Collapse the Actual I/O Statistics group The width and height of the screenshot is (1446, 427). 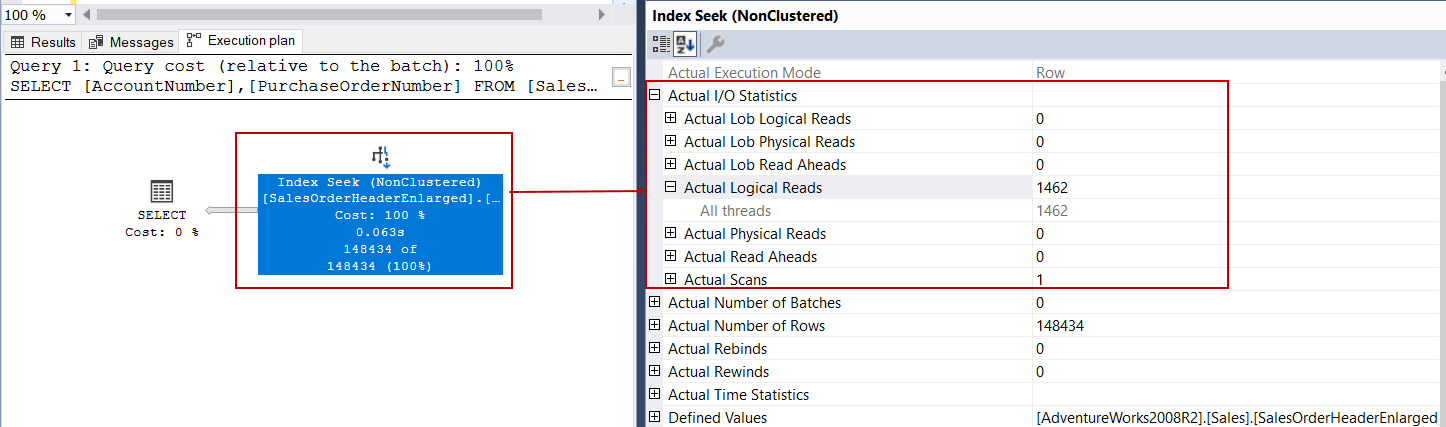point(655,96)
